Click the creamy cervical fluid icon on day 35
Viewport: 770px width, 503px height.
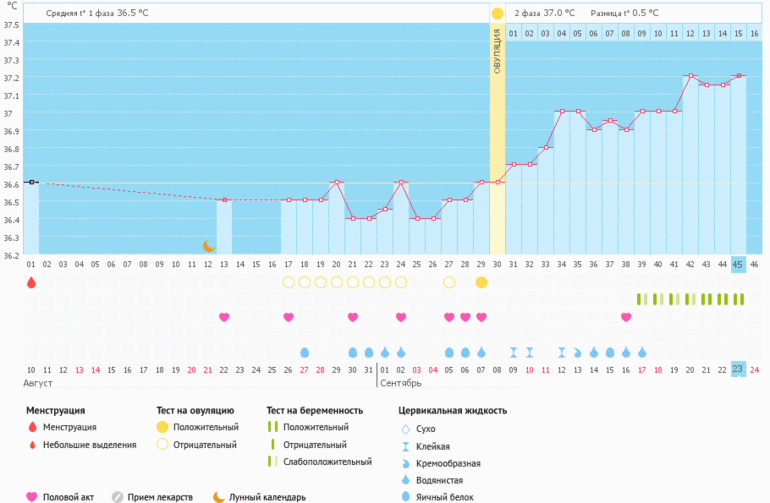coord(578,352)
